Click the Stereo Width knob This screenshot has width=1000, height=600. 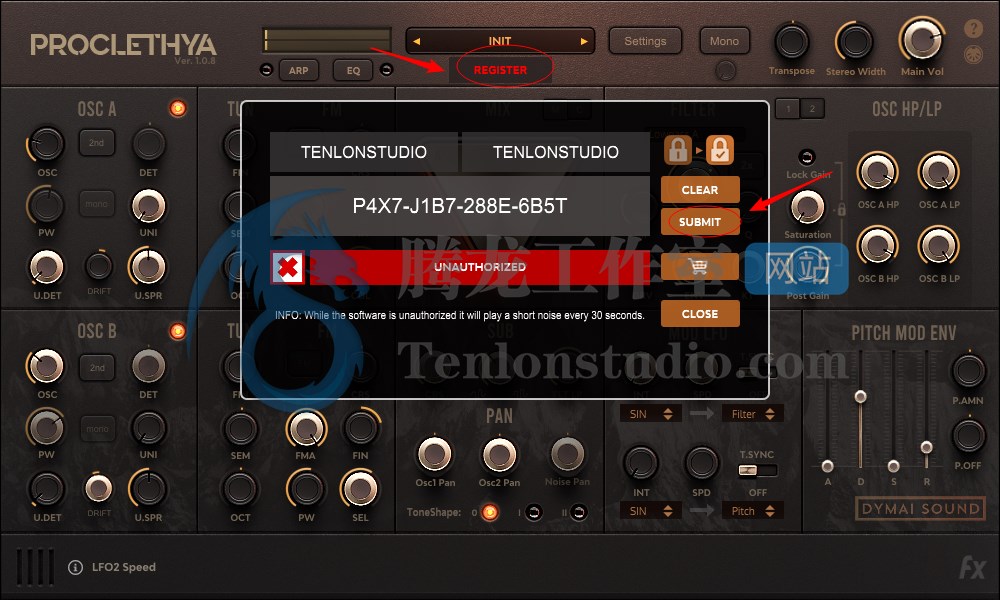(855, 42)
